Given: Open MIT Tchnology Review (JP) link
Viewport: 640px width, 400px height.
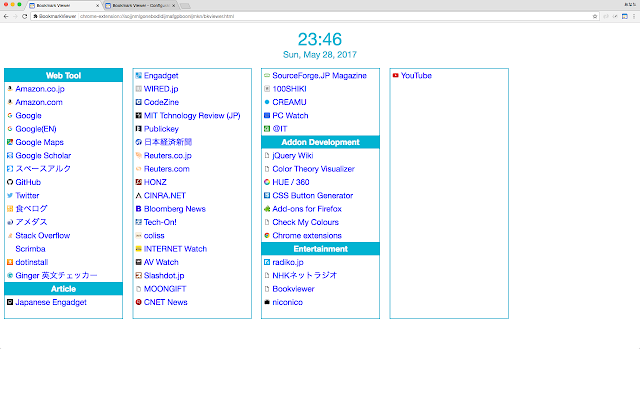Looking at the screenshot, I should (192, 116).
